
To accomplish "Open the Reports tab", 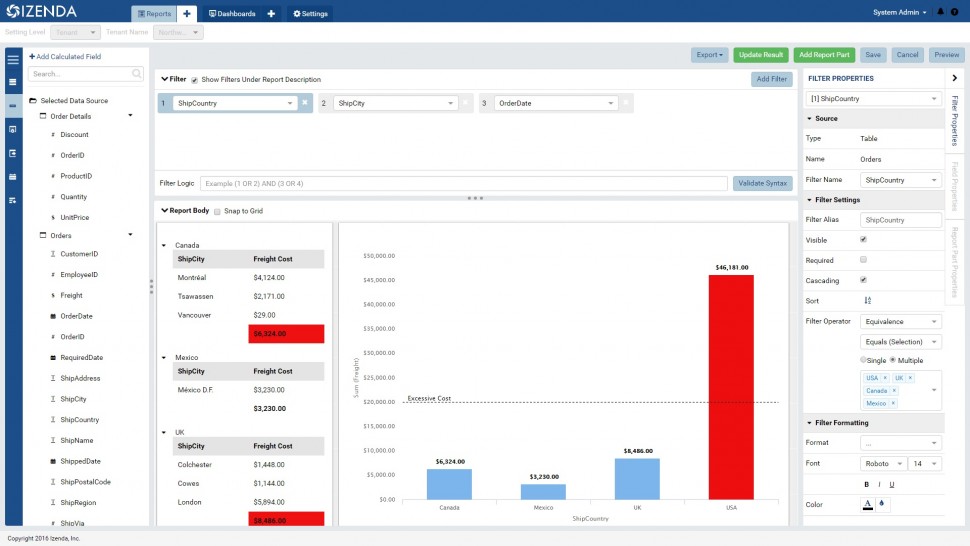I will coord(154,14).
